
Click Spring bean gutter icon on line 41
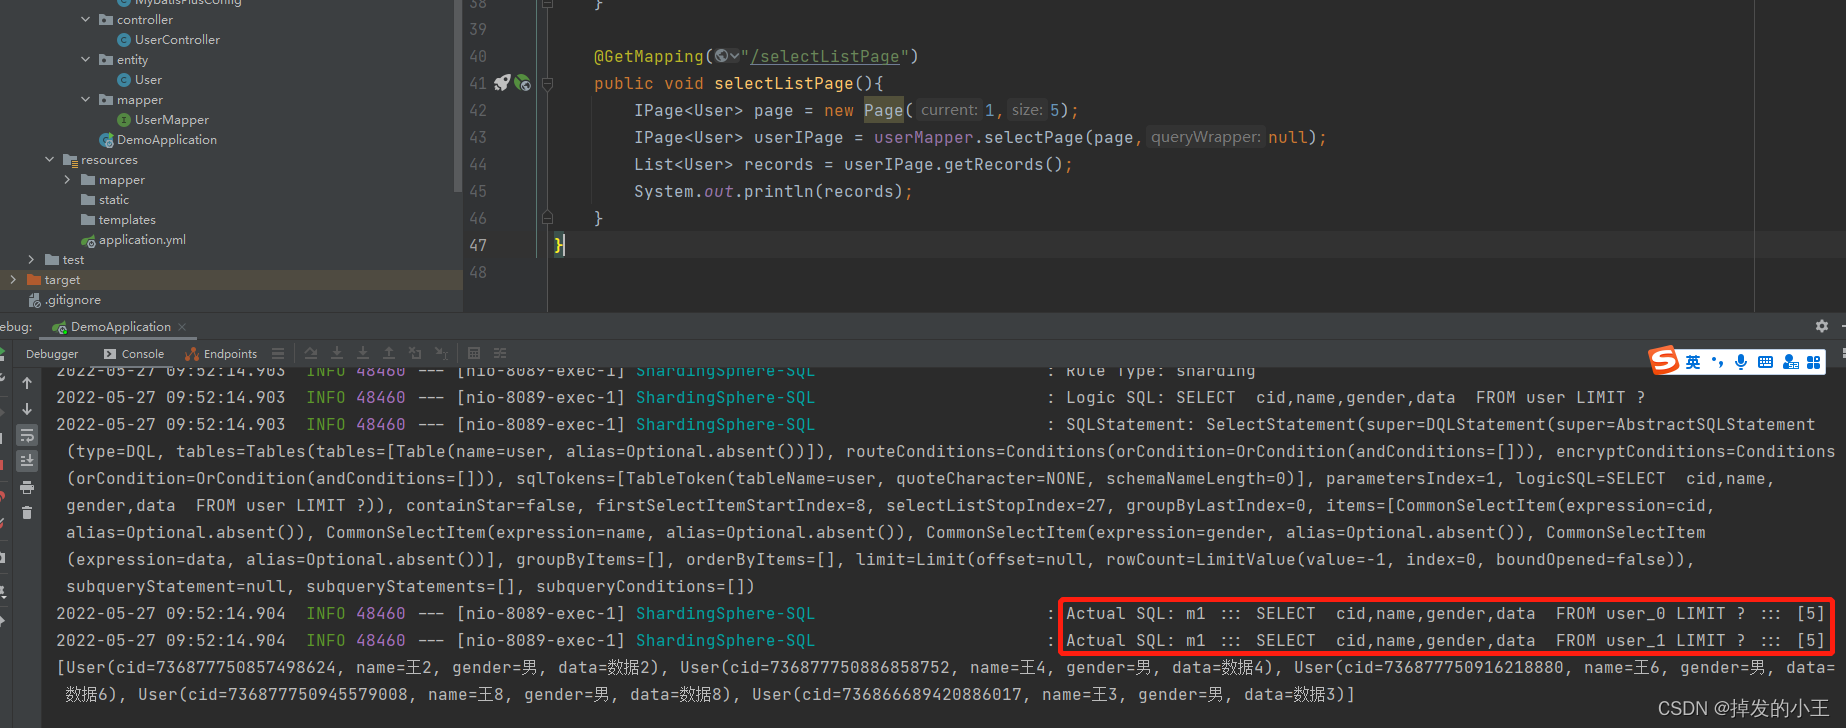[x=502, y=83]
